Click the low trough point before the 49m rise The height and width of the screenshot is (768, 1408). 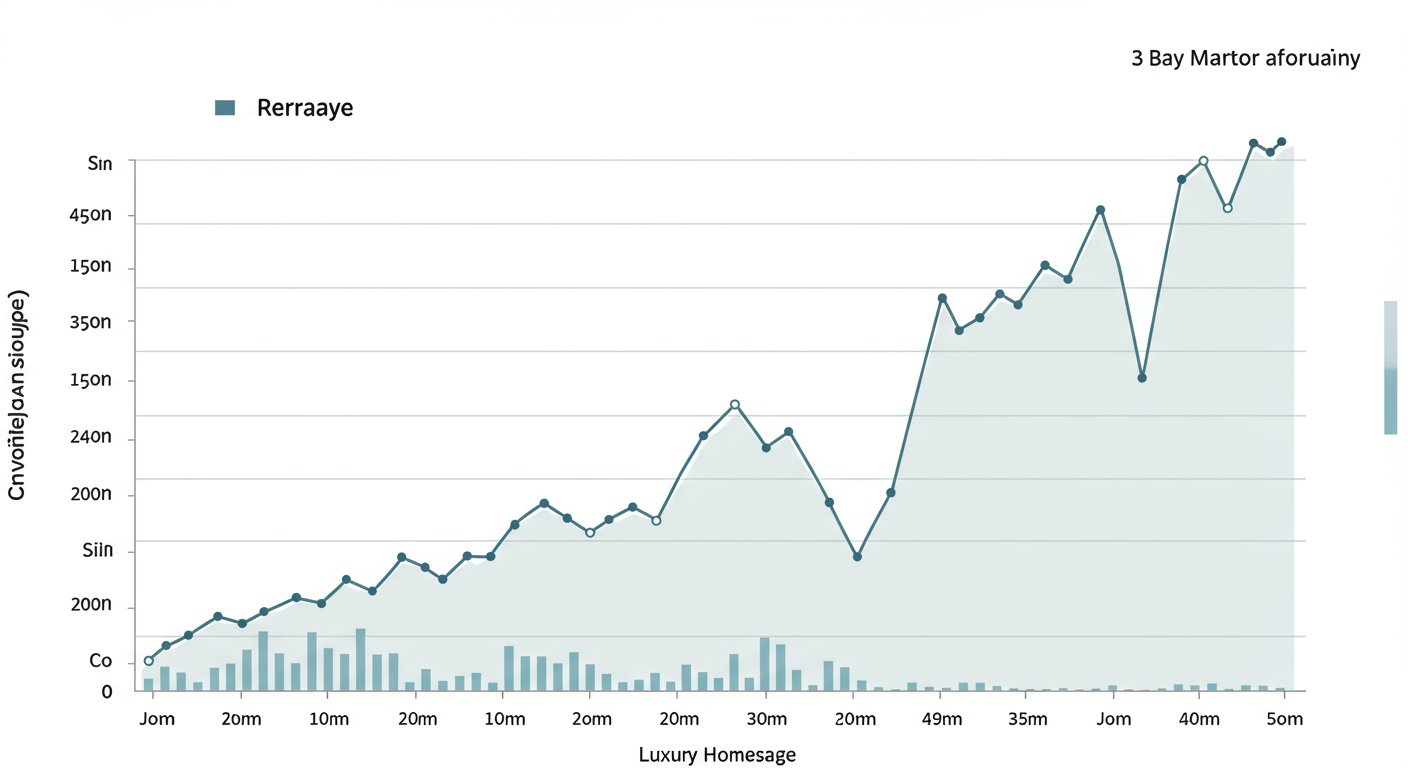[x=857, y=556]
